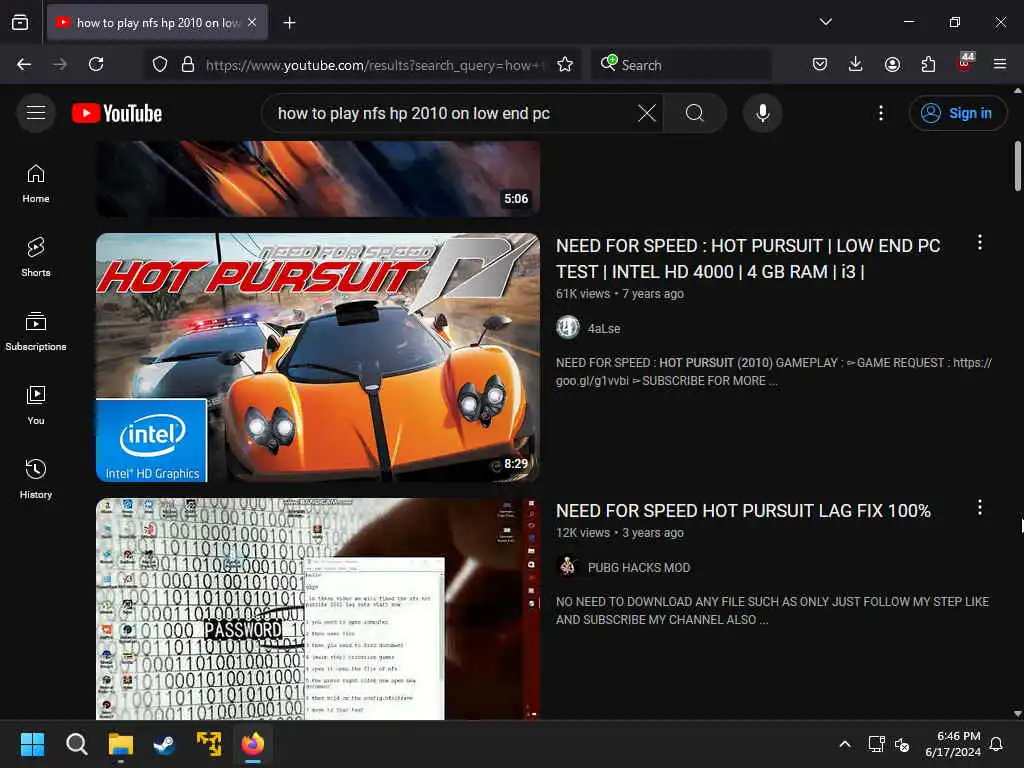
Task: Click the Firefox URL address bar
Action: point(374,65)
